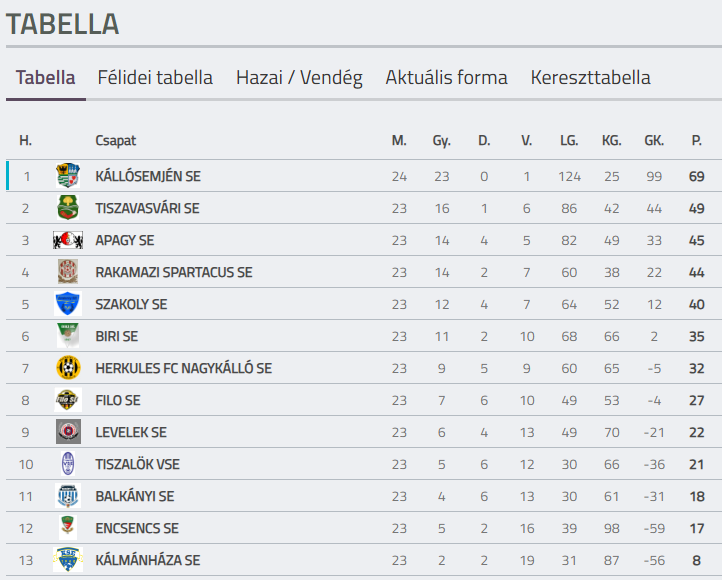Open the ENCSENCS SE team link

point(137,528)
